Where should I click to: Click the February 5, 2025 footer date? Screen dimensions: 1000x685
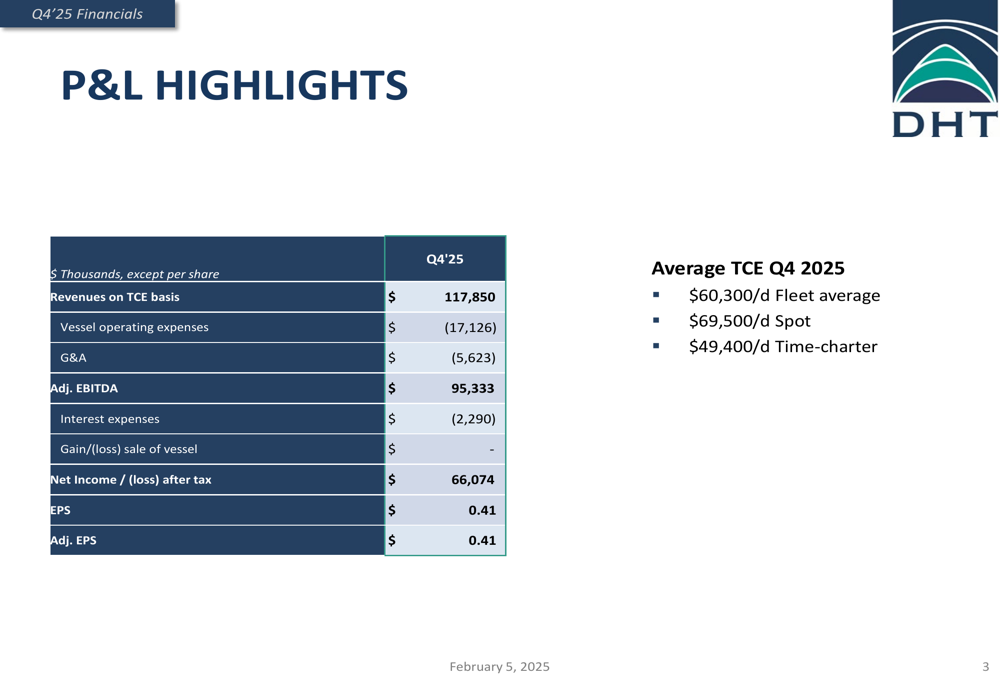499,667
